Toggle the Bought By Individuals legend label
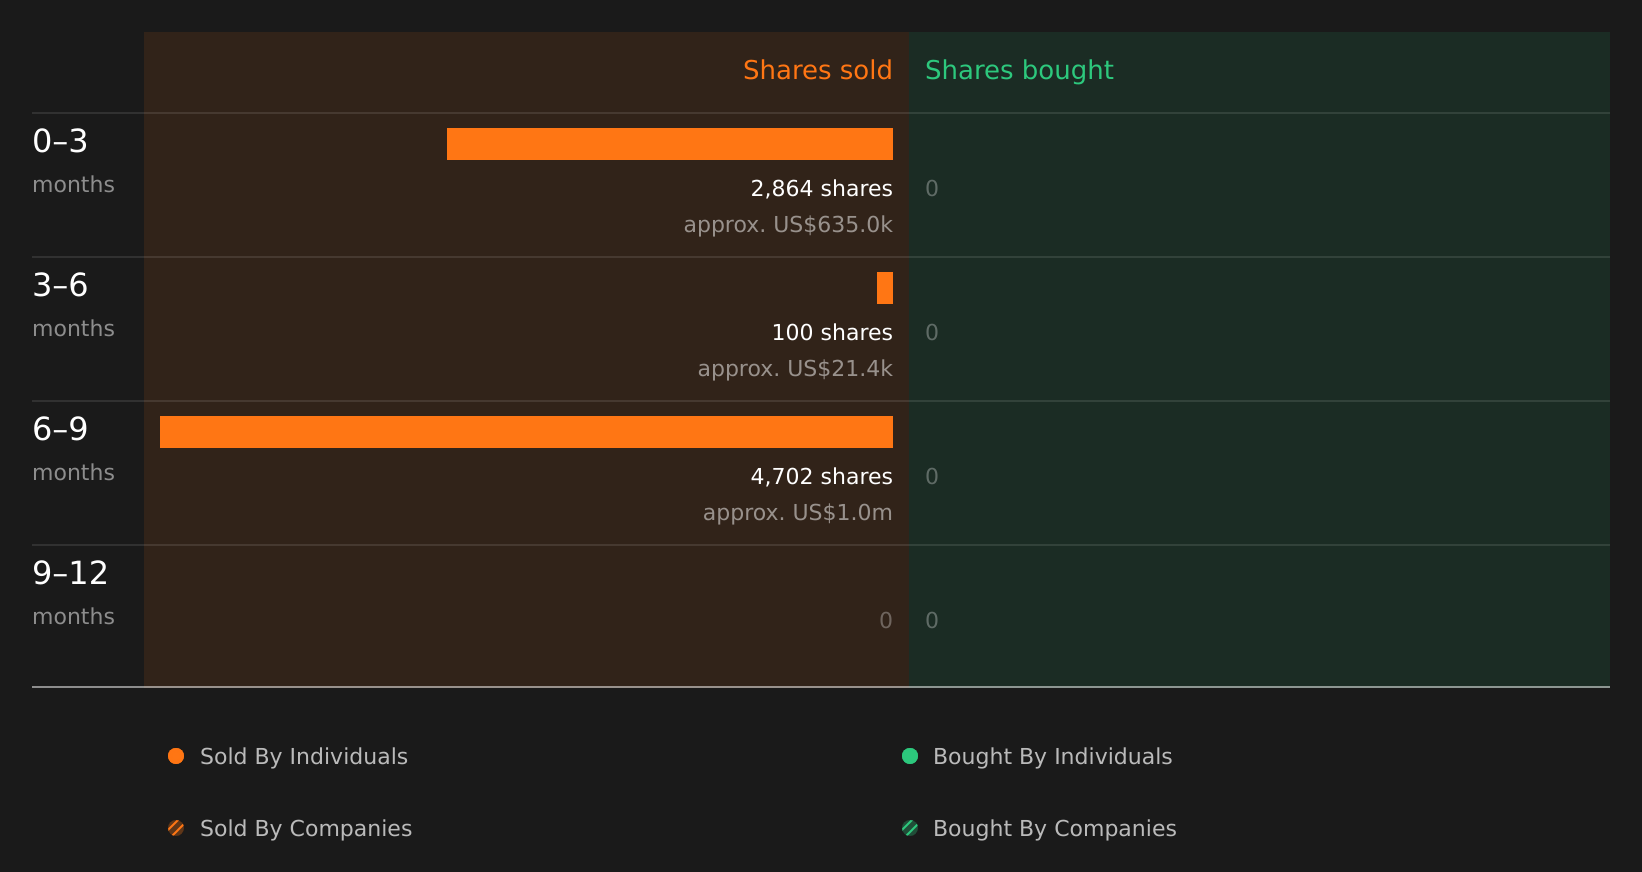Screen dimensions: 1642x872 pyautogui.click(x=1052, y=757)
